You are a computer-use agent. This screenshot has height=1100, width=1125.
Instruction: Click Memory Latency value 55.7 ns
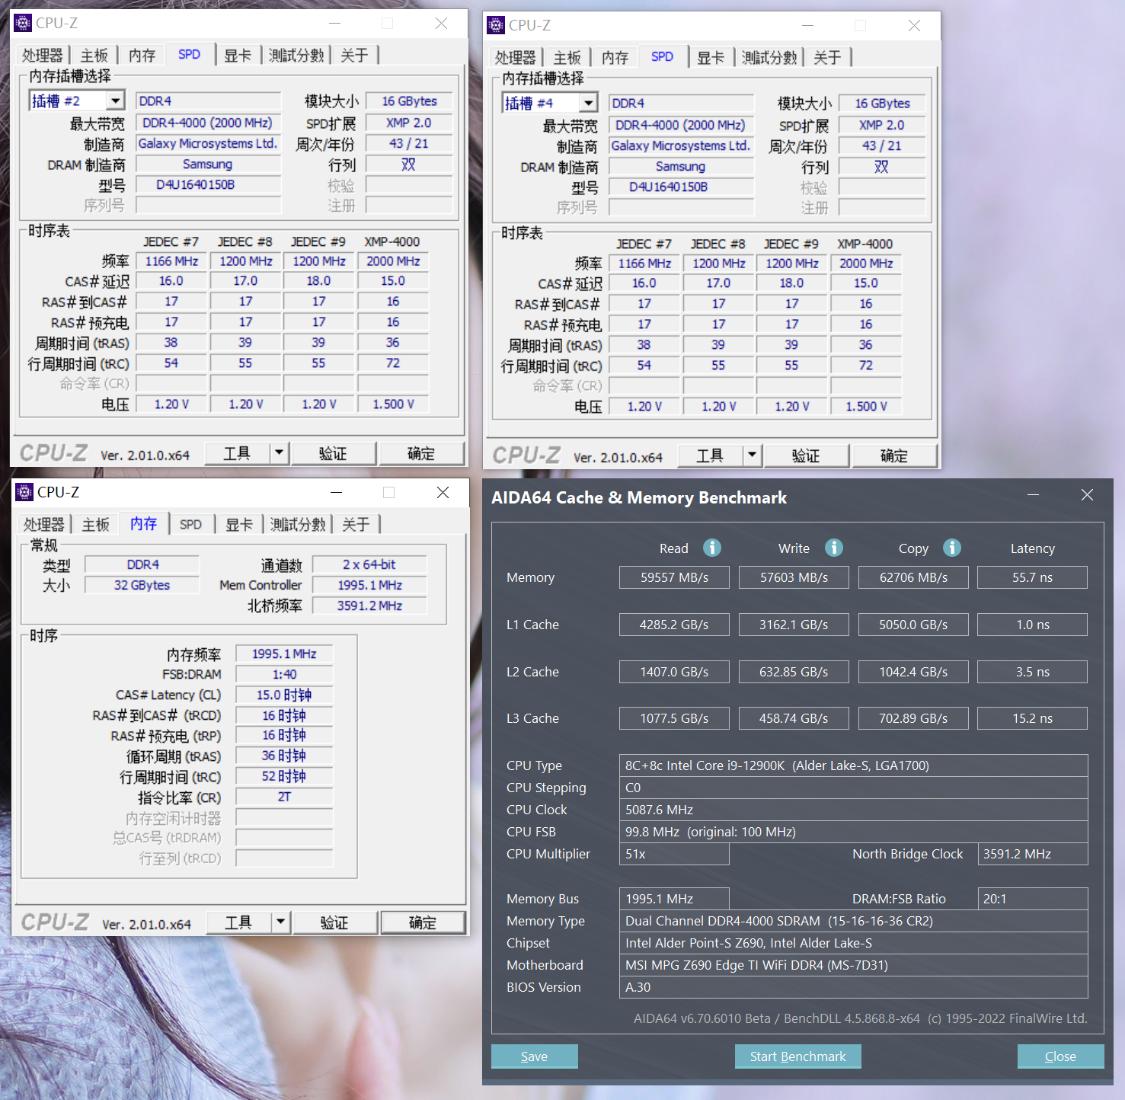point(1032,577)
